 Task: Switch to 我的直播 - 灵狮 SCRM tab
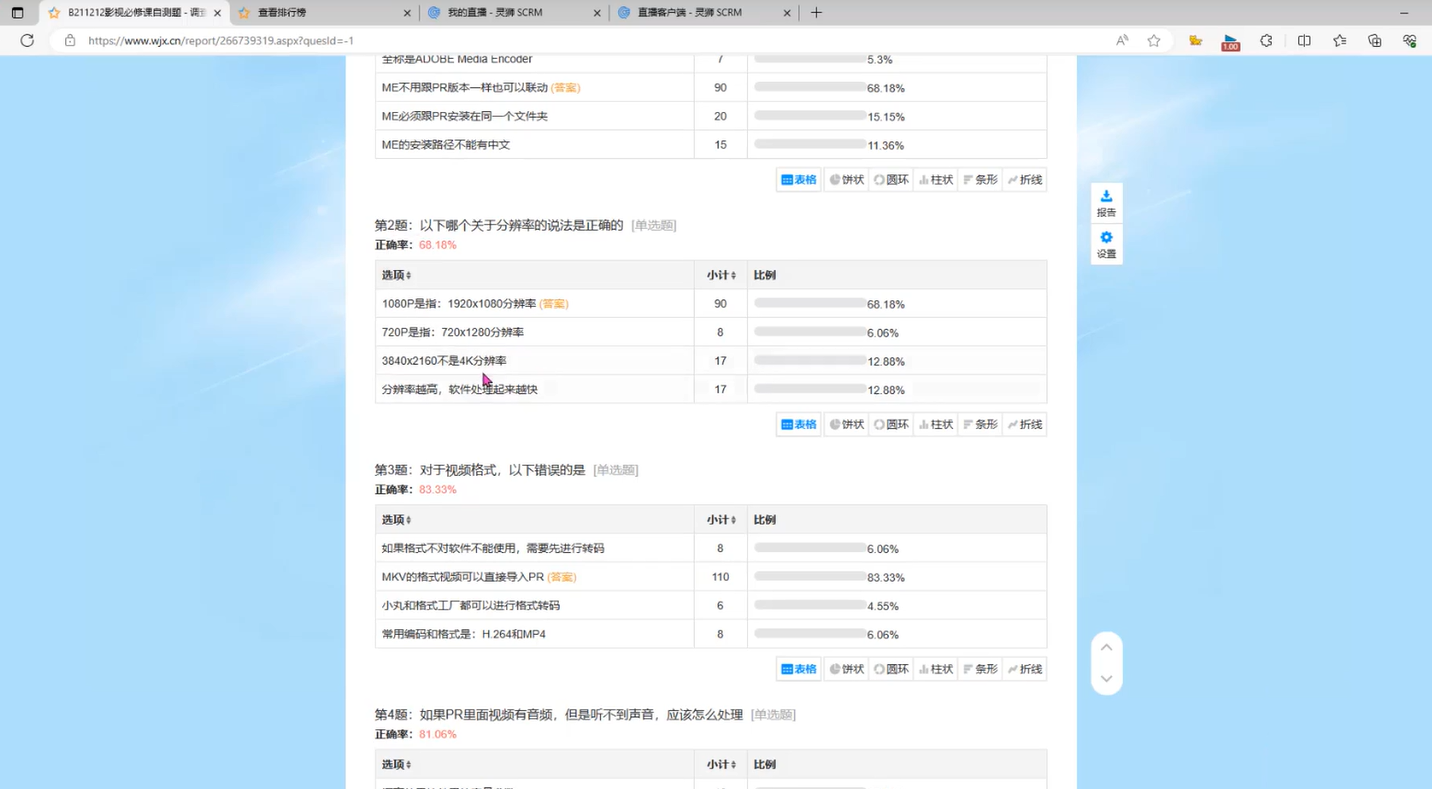coord(510,13)
